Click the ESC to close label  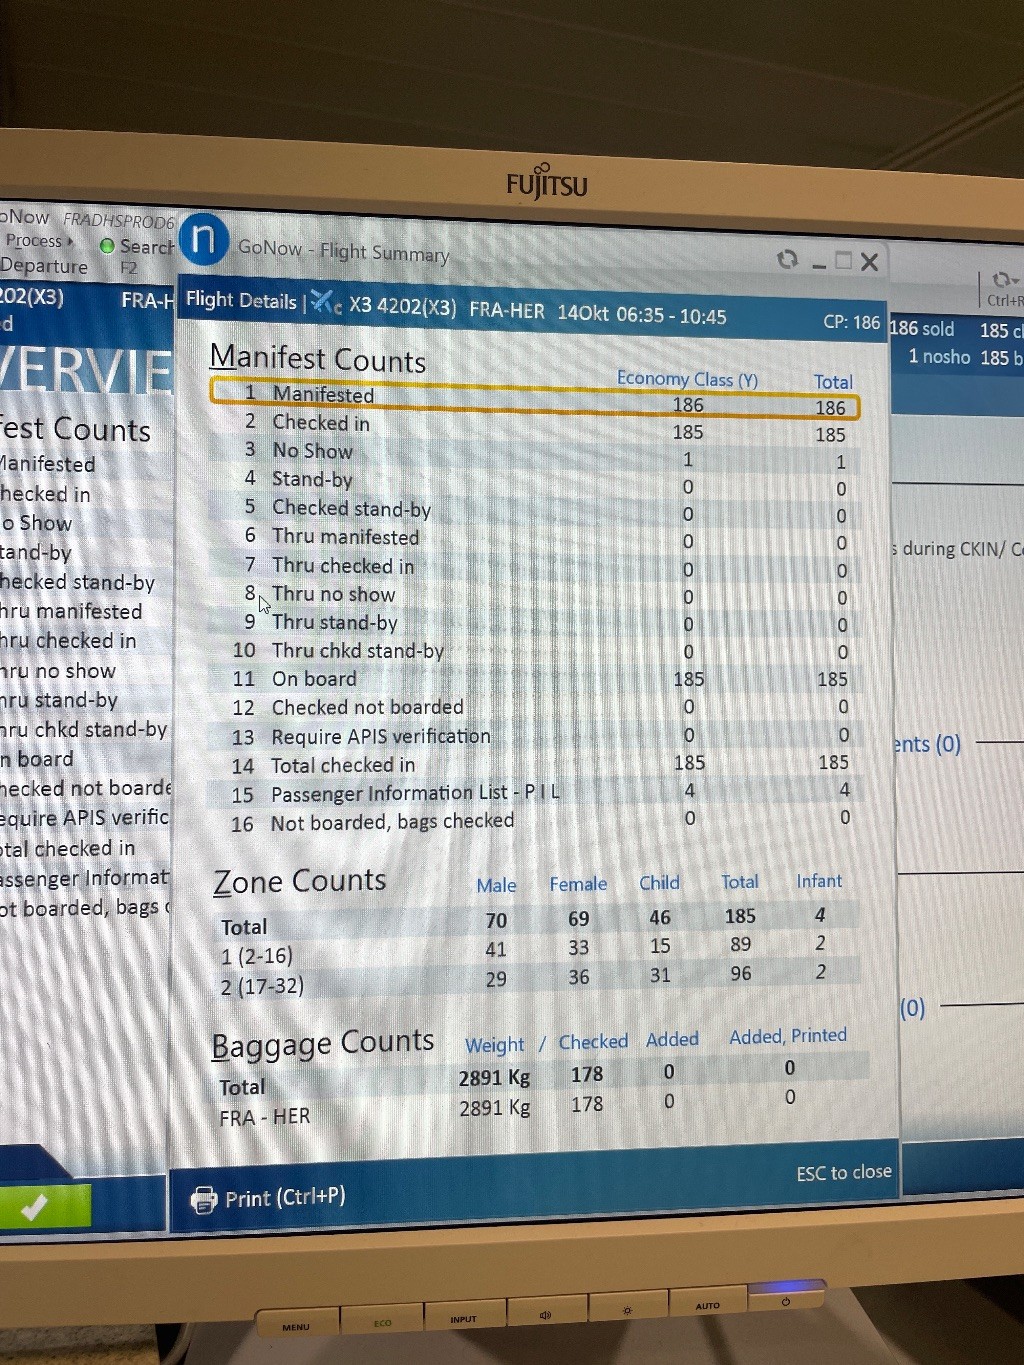point(843,1172)
